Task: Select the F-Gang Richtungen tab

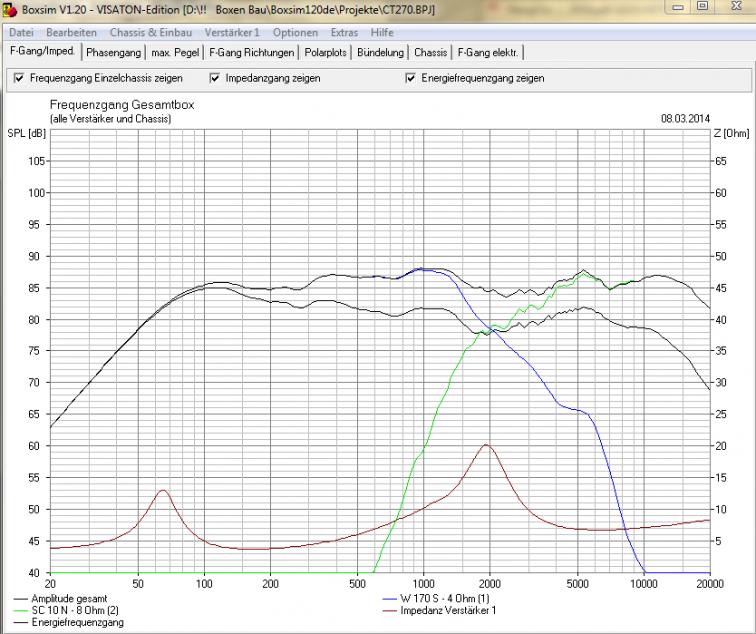Action: [252, 52]
